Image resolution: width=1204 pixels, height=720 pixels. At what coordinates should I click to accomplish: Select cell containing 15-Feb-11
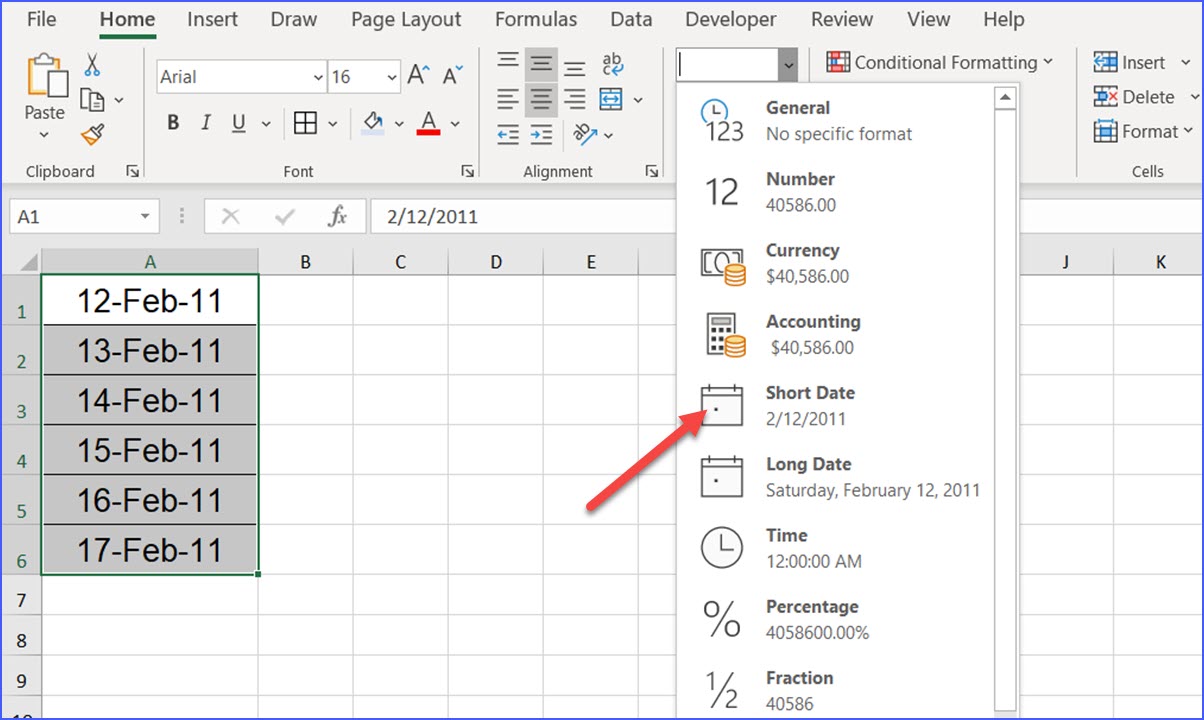click(150, 450)
